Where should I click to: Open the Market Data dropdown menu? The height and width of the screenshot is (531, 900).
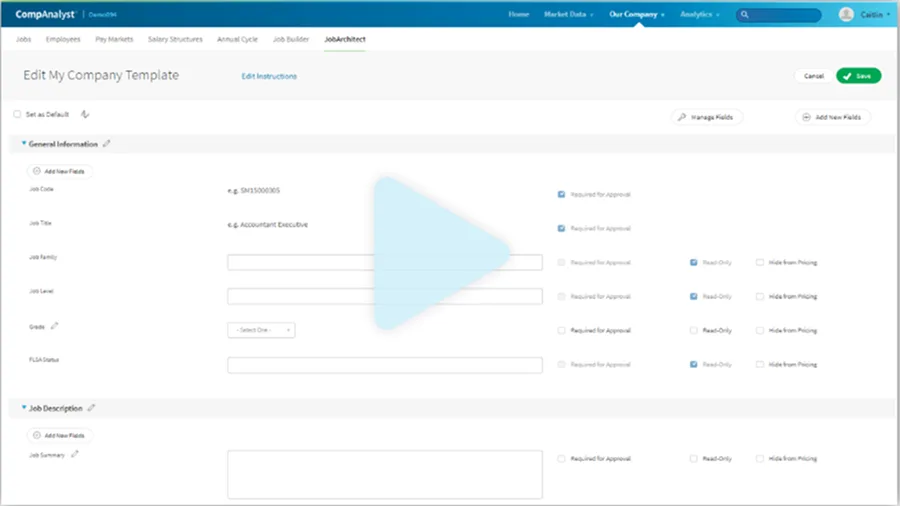click(568, 14)
